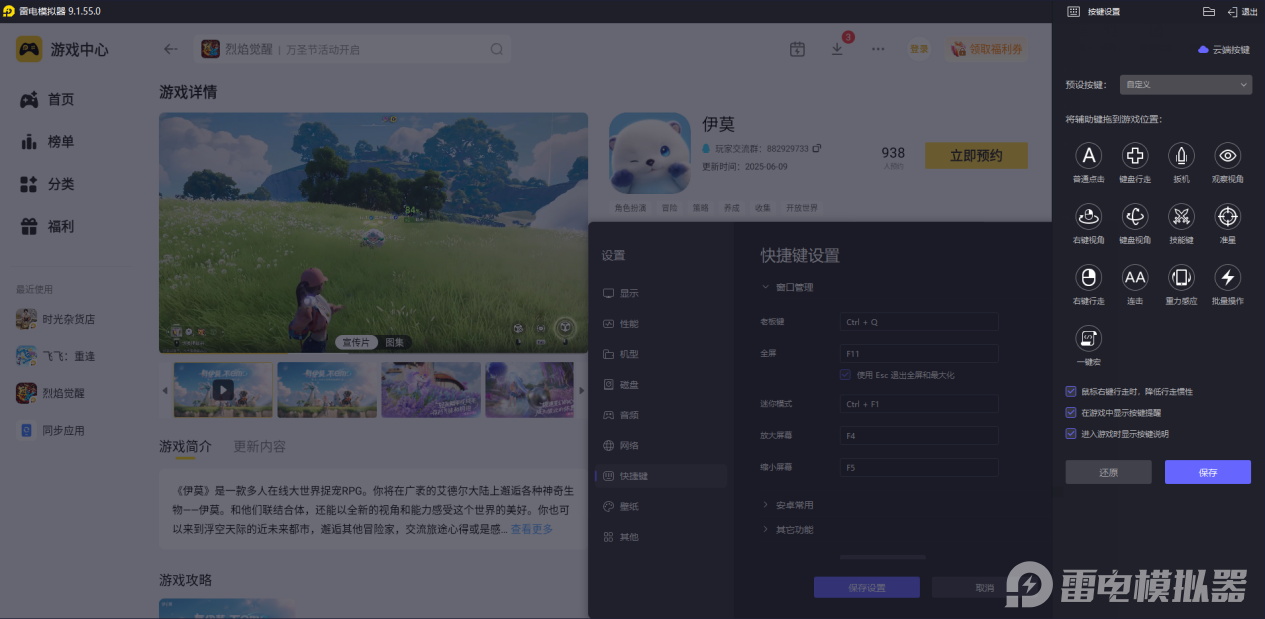Play the first video thumbnail
Image resolution: width=1265 pixels, height=619 pixels.
point(223,389)
